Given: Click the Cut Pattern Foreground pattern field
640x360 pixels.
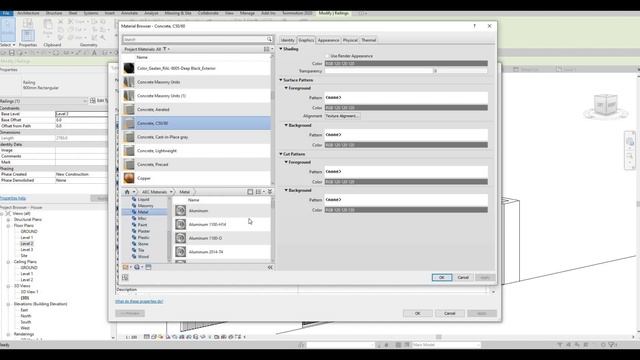Looking at the screenshot, I should click(x=406, y=171).
